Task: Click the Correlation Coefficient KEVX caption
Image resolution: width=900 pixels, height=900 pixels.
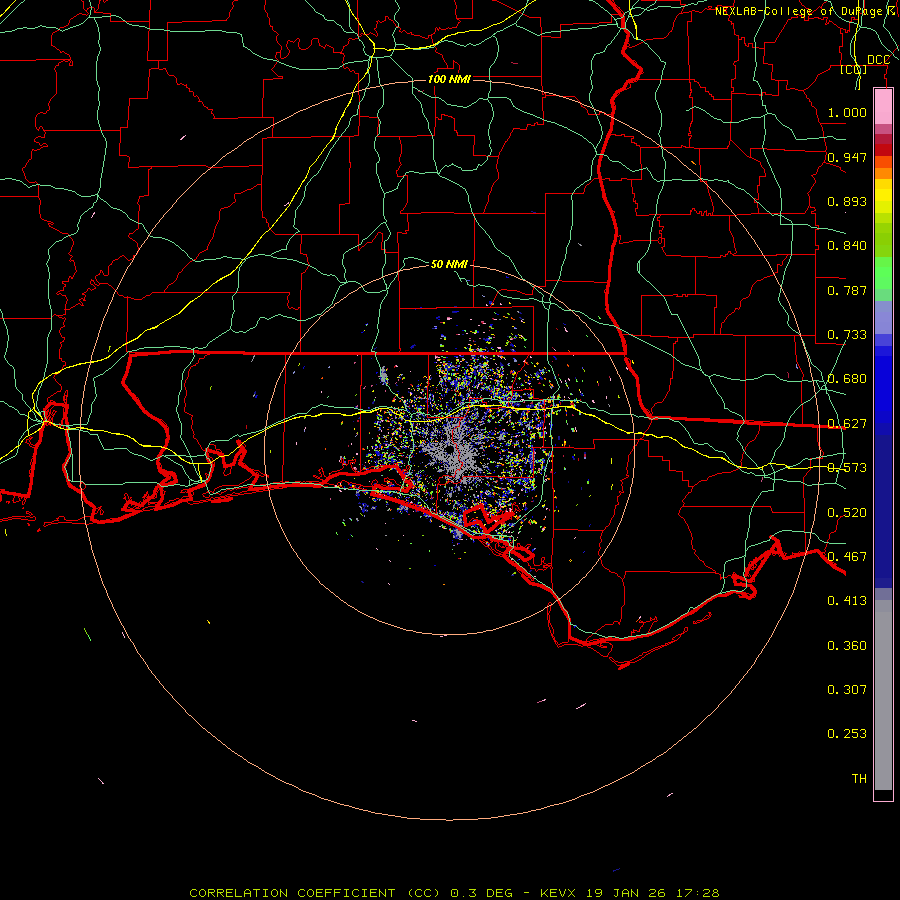Action: (x=454, y=893)
